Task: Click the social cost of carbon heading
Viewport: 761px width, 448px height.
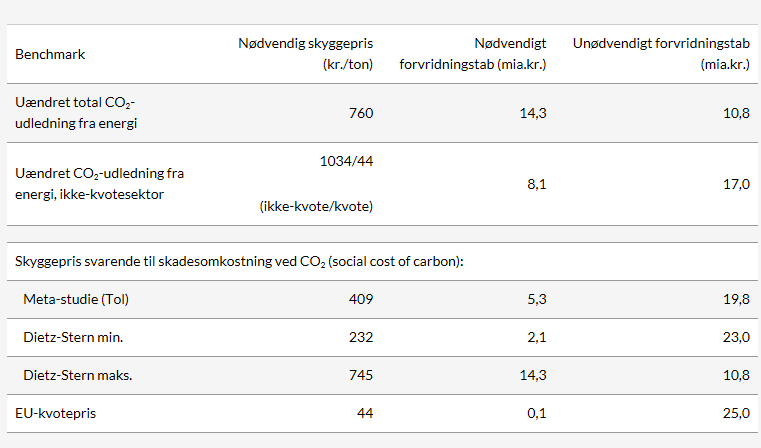Action: tap(239, 261)
